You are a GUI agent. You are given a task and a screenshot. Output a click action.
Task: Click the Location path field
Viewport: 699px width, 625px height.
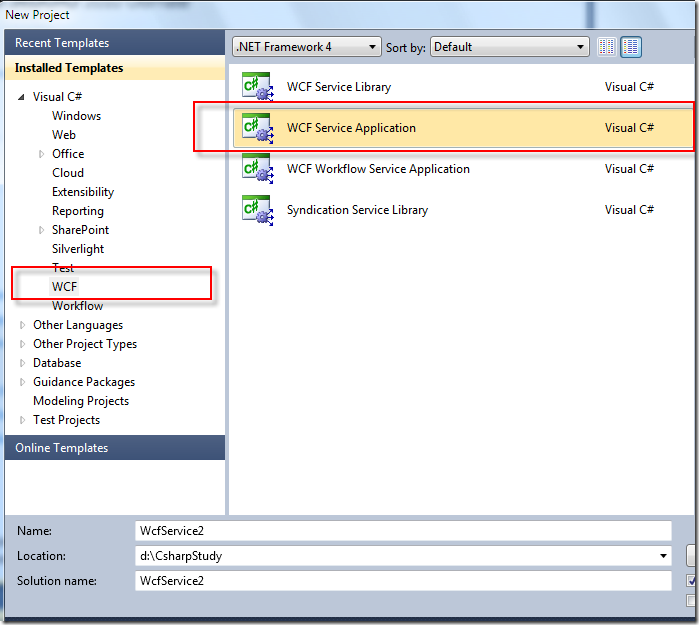click(403, 556)
